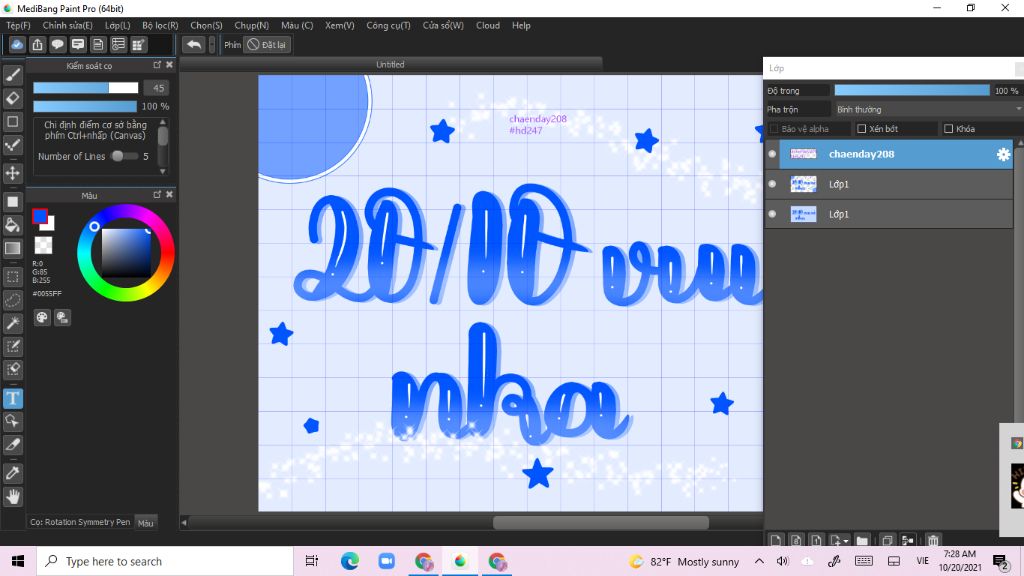Toggle visibility of the first Lớp1 layer
The image size is (1024, 576).
pyautogui.click(x=772, y=184)
